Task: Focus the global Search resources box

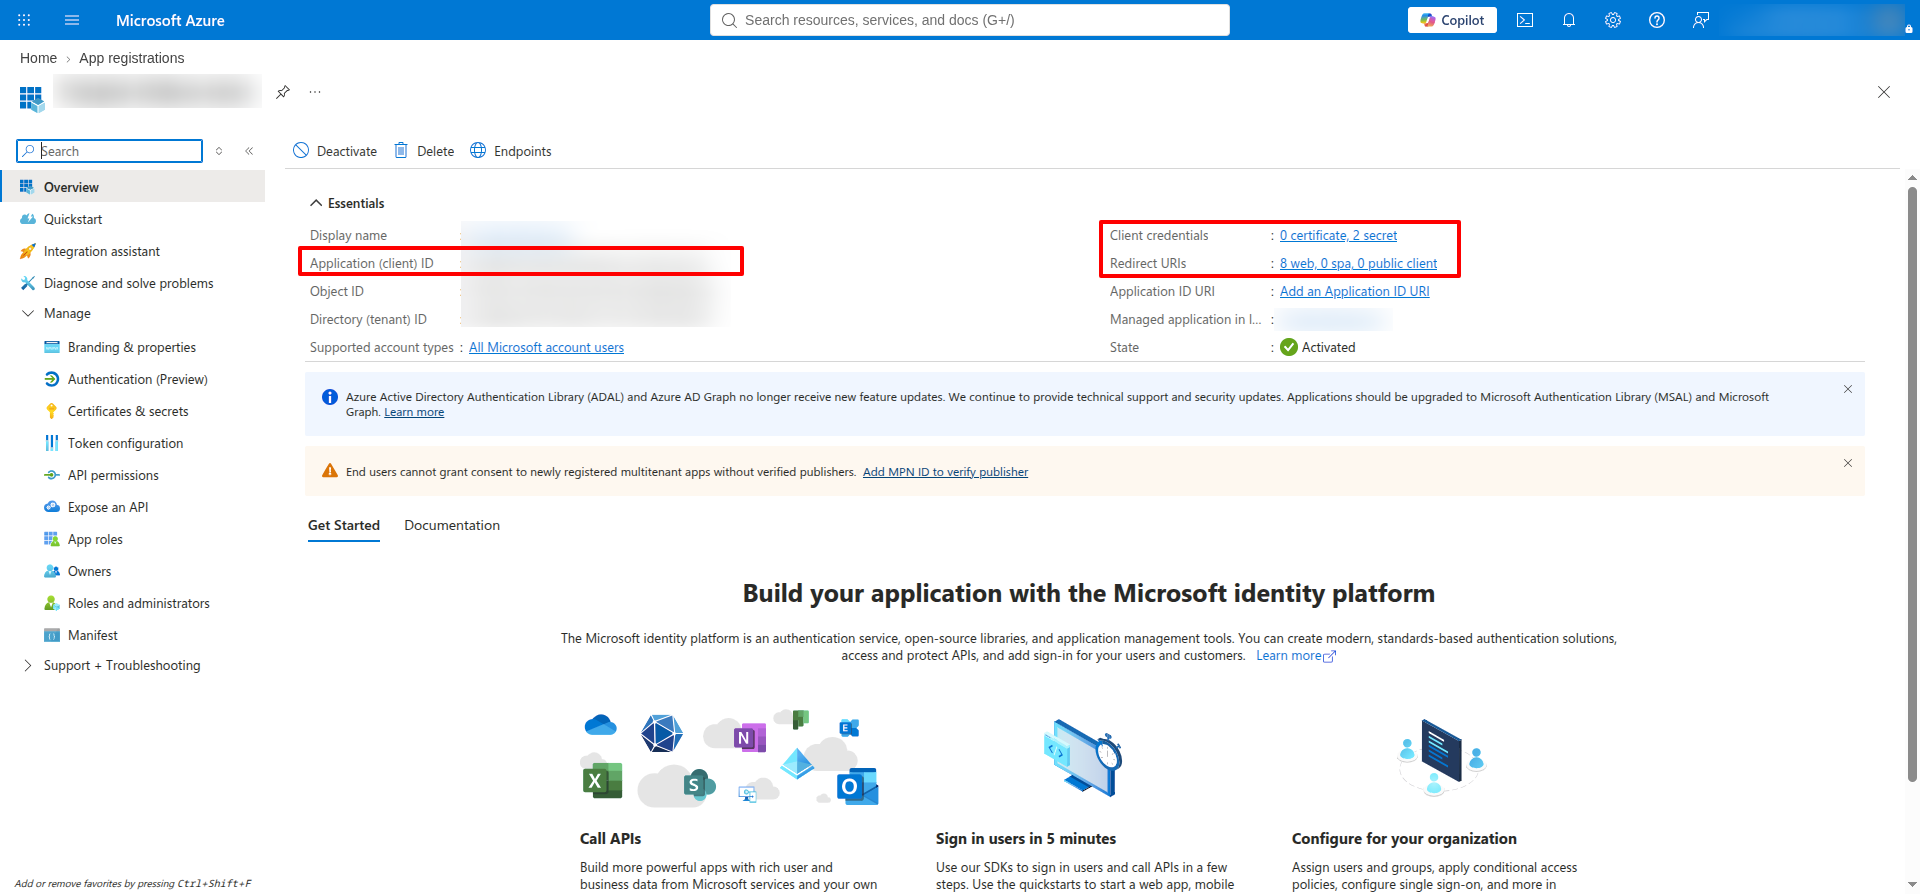Action: [x=970, y=20]
